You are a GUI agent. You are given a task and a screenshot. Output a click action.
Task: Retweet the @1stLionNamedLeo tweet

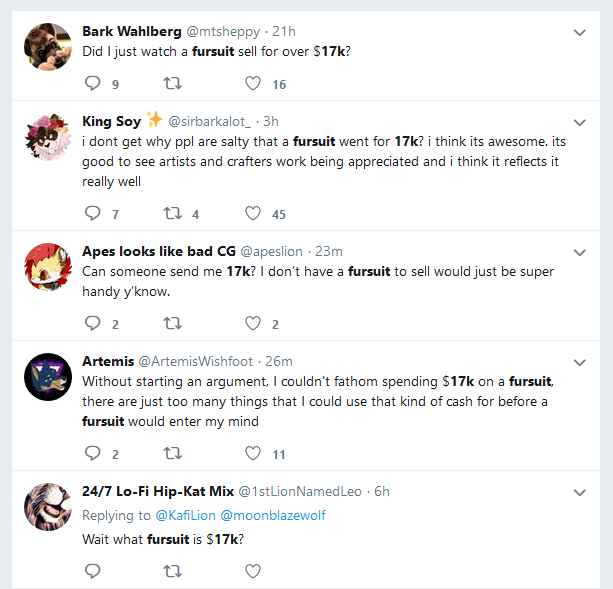(172, 571)
